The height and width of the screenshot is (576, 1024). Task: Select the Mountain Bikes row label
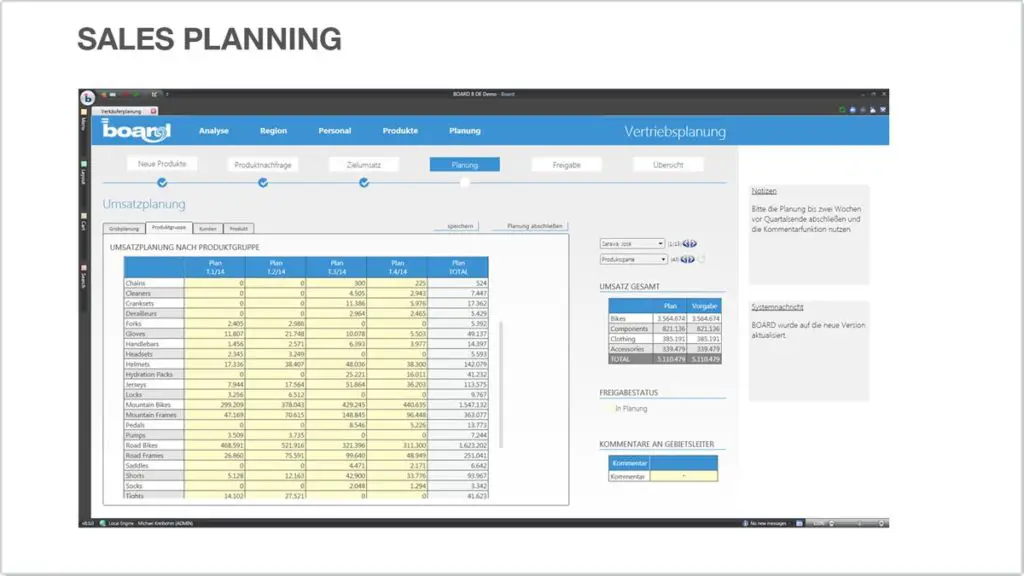[154, 405]
